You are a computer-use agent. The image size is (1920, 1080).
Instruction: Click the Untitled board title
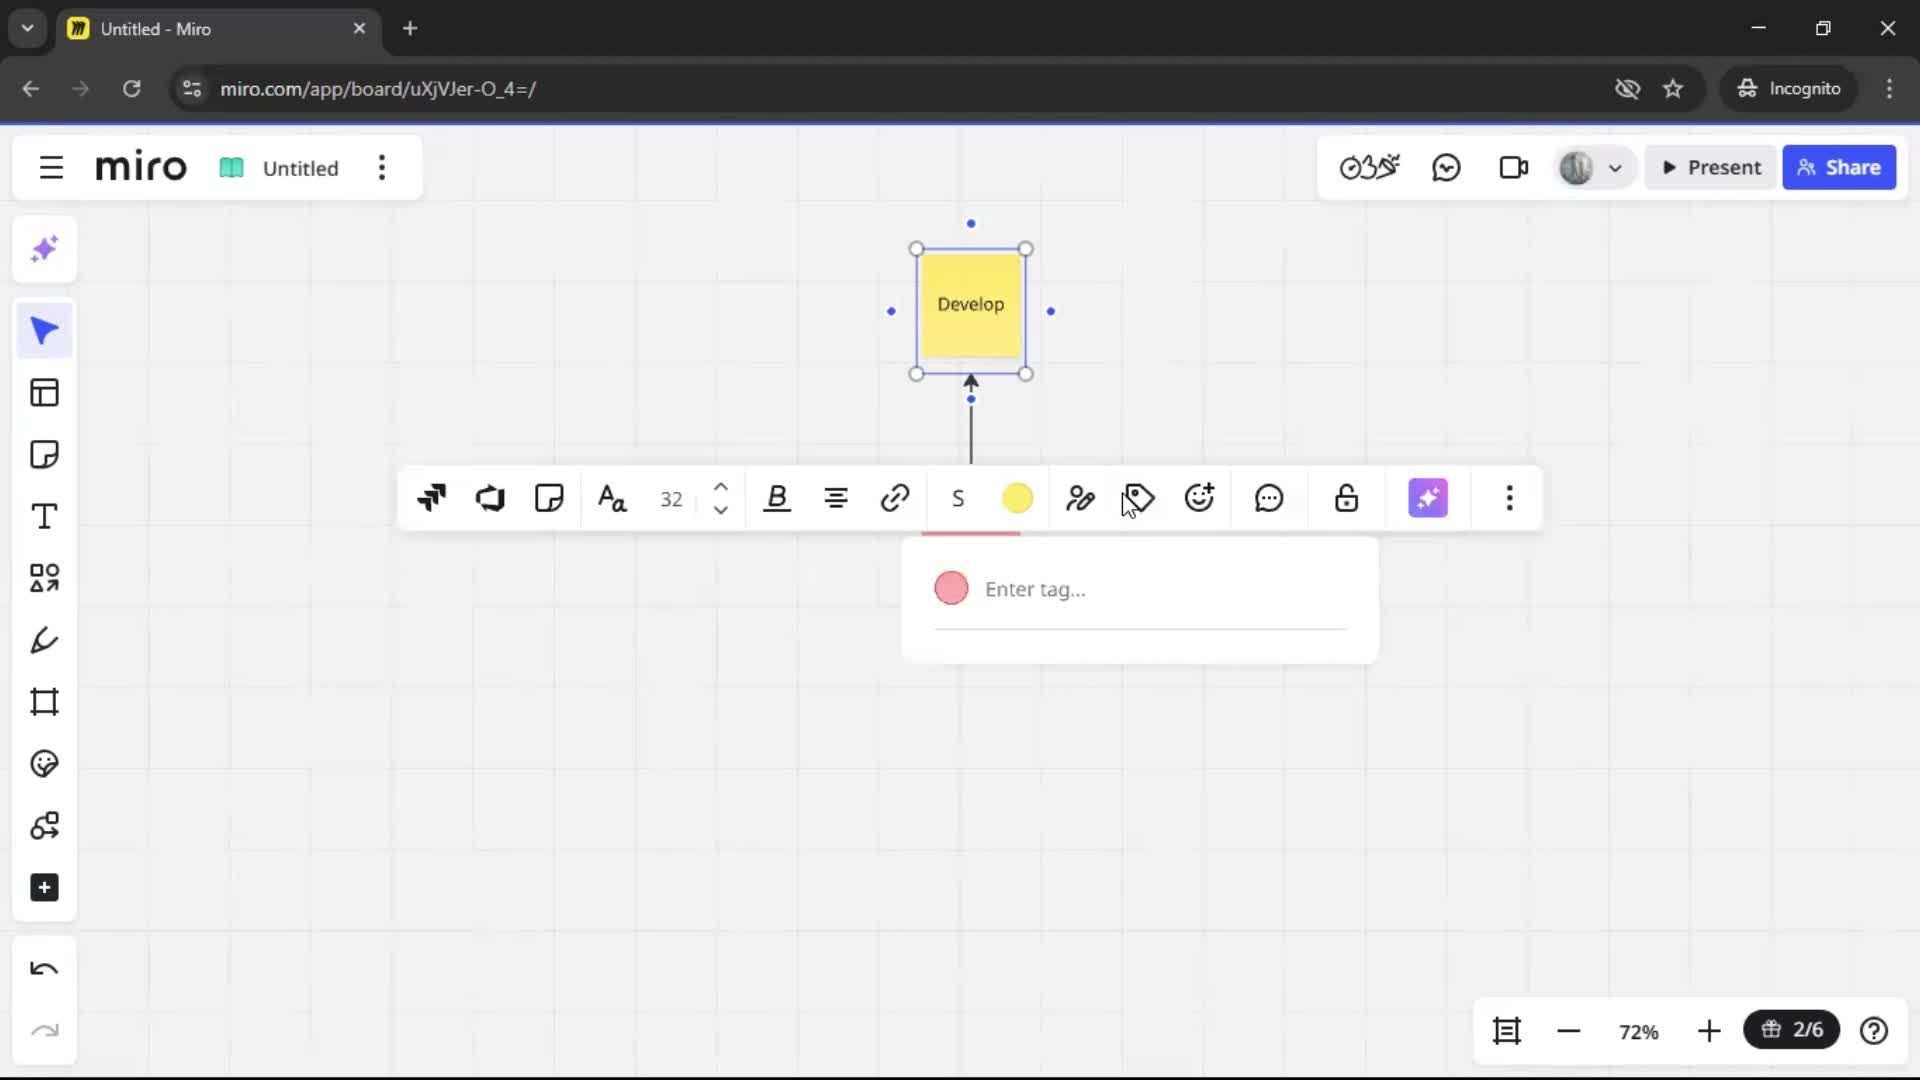300,168
